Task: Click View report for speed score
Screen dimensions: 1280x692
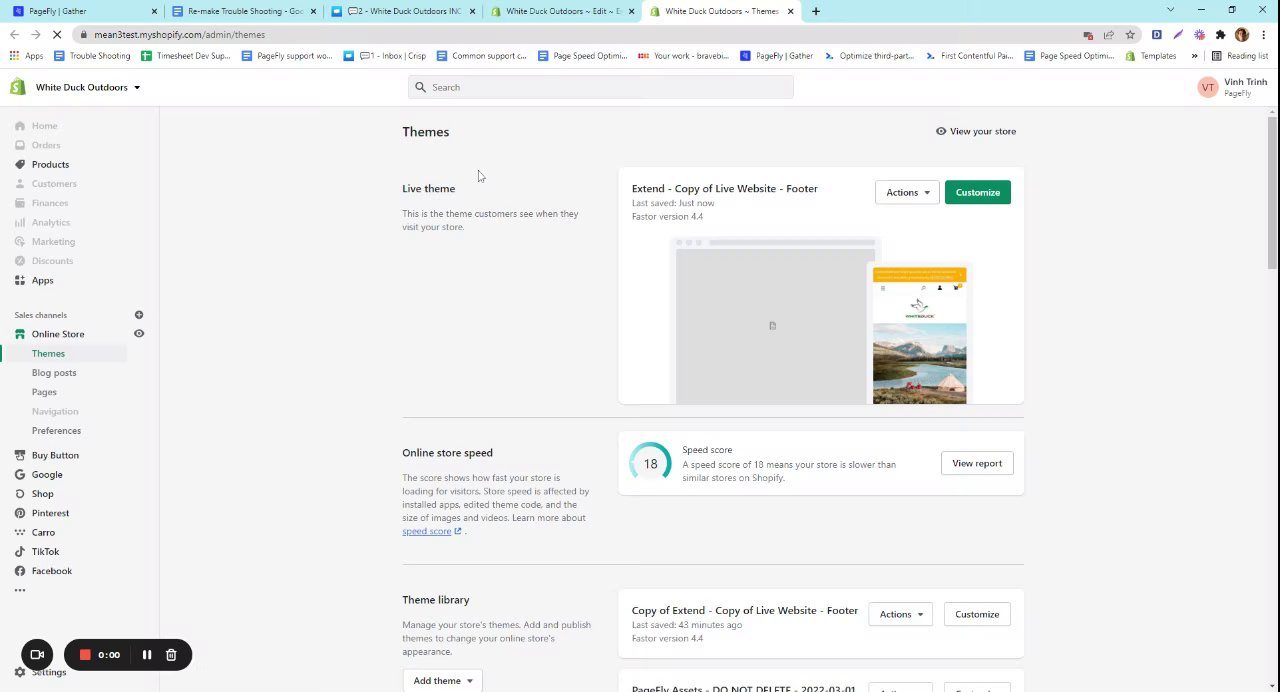Action: coord(977,463)
